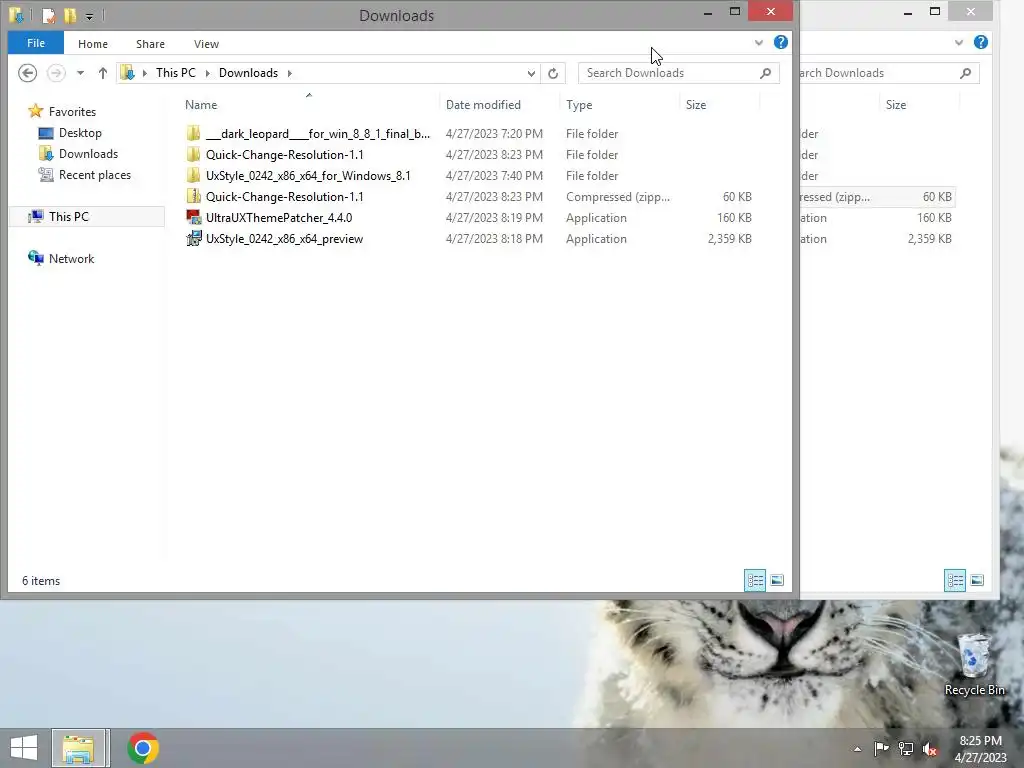
Task: Click the UltraUXThemePatcher_4.4.0 file name
Action: click(279, 217)
